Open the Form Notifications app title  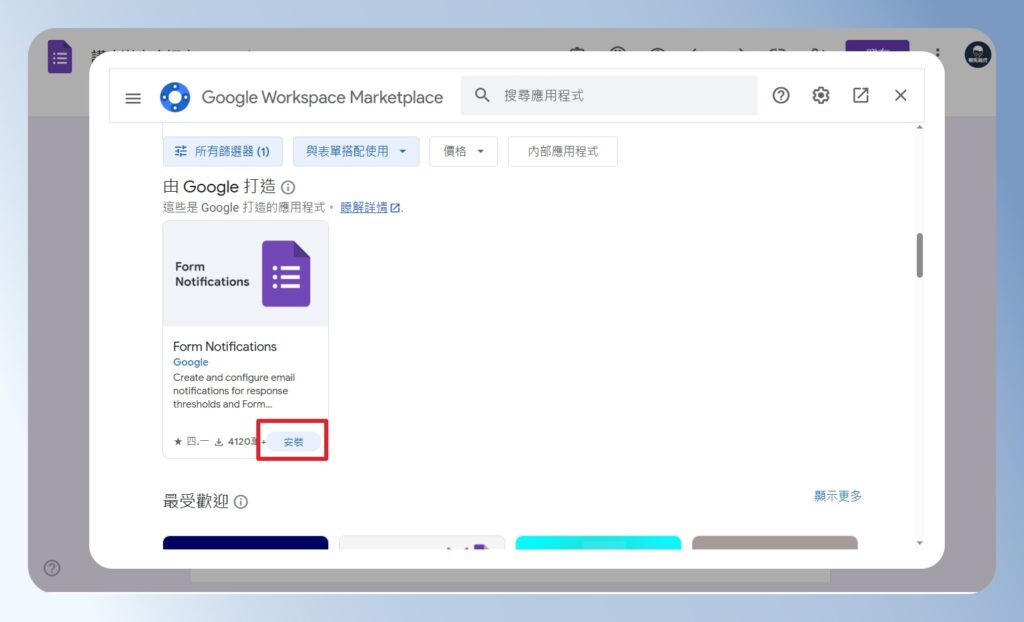click(x=225, y=346)
